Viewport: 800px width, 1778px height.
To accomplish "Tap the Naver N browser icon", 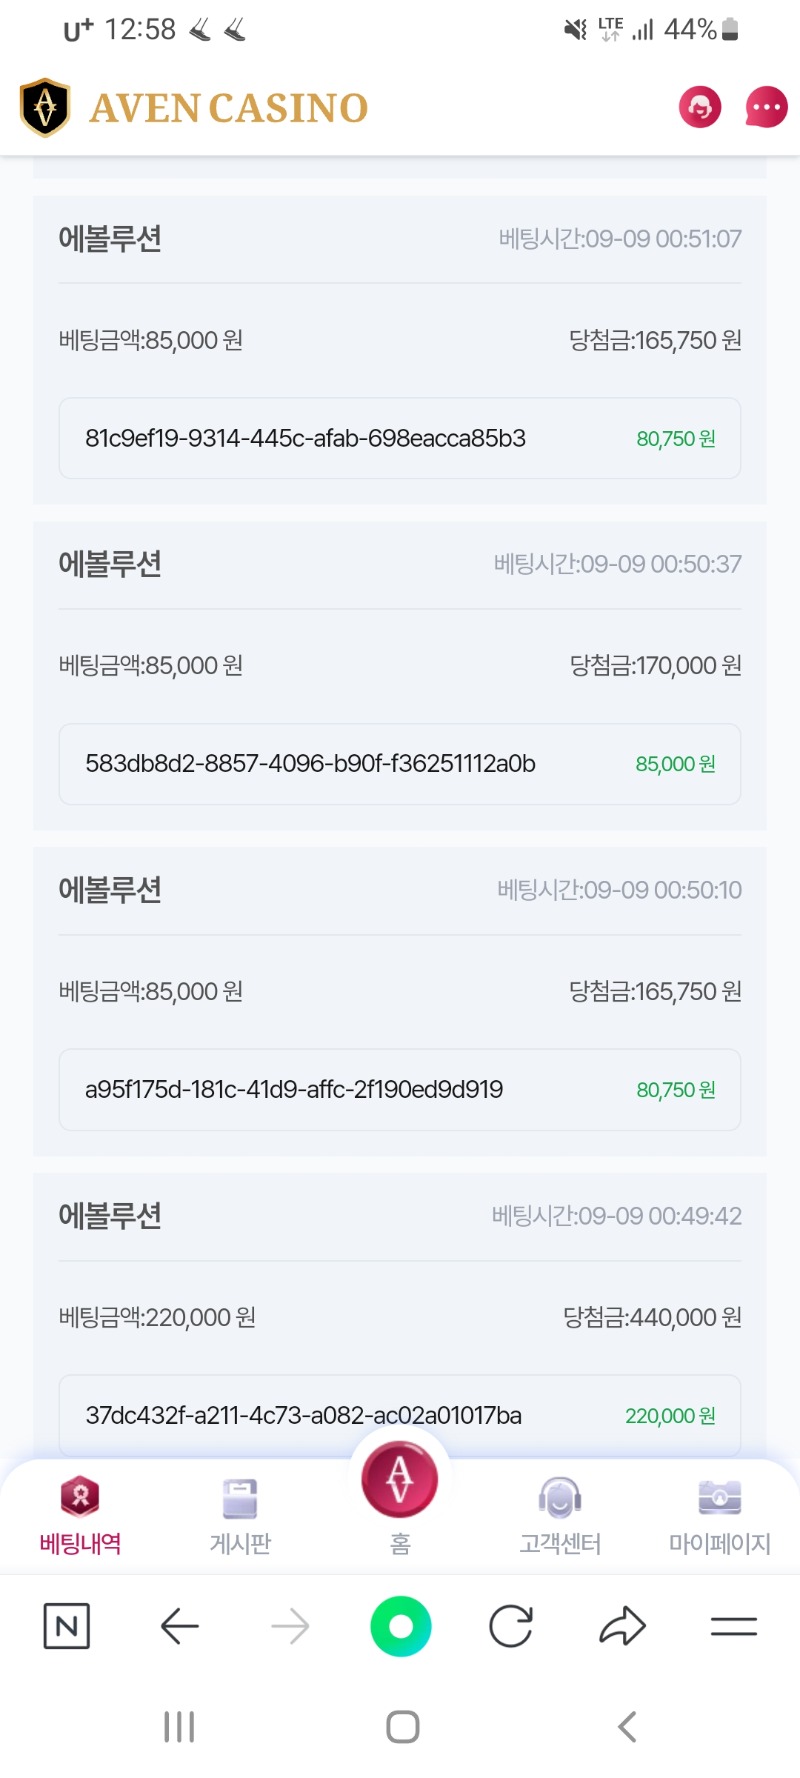I will [x=67, y=1626].
